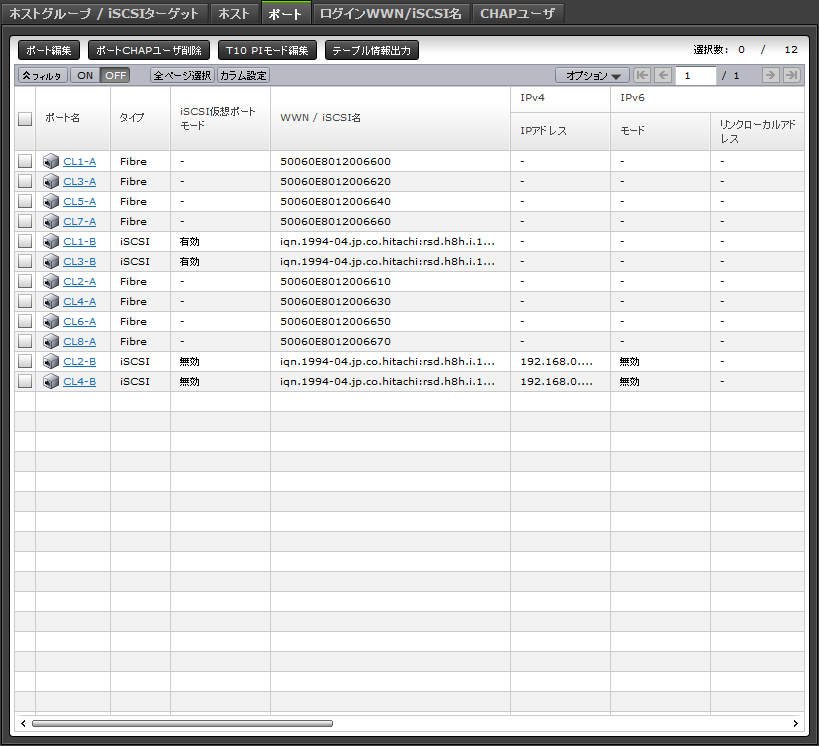Screen dimensions: 819x746
Task: Click the horizontal scrollbar thumb at bottom
Action: [x=180, y=722]
